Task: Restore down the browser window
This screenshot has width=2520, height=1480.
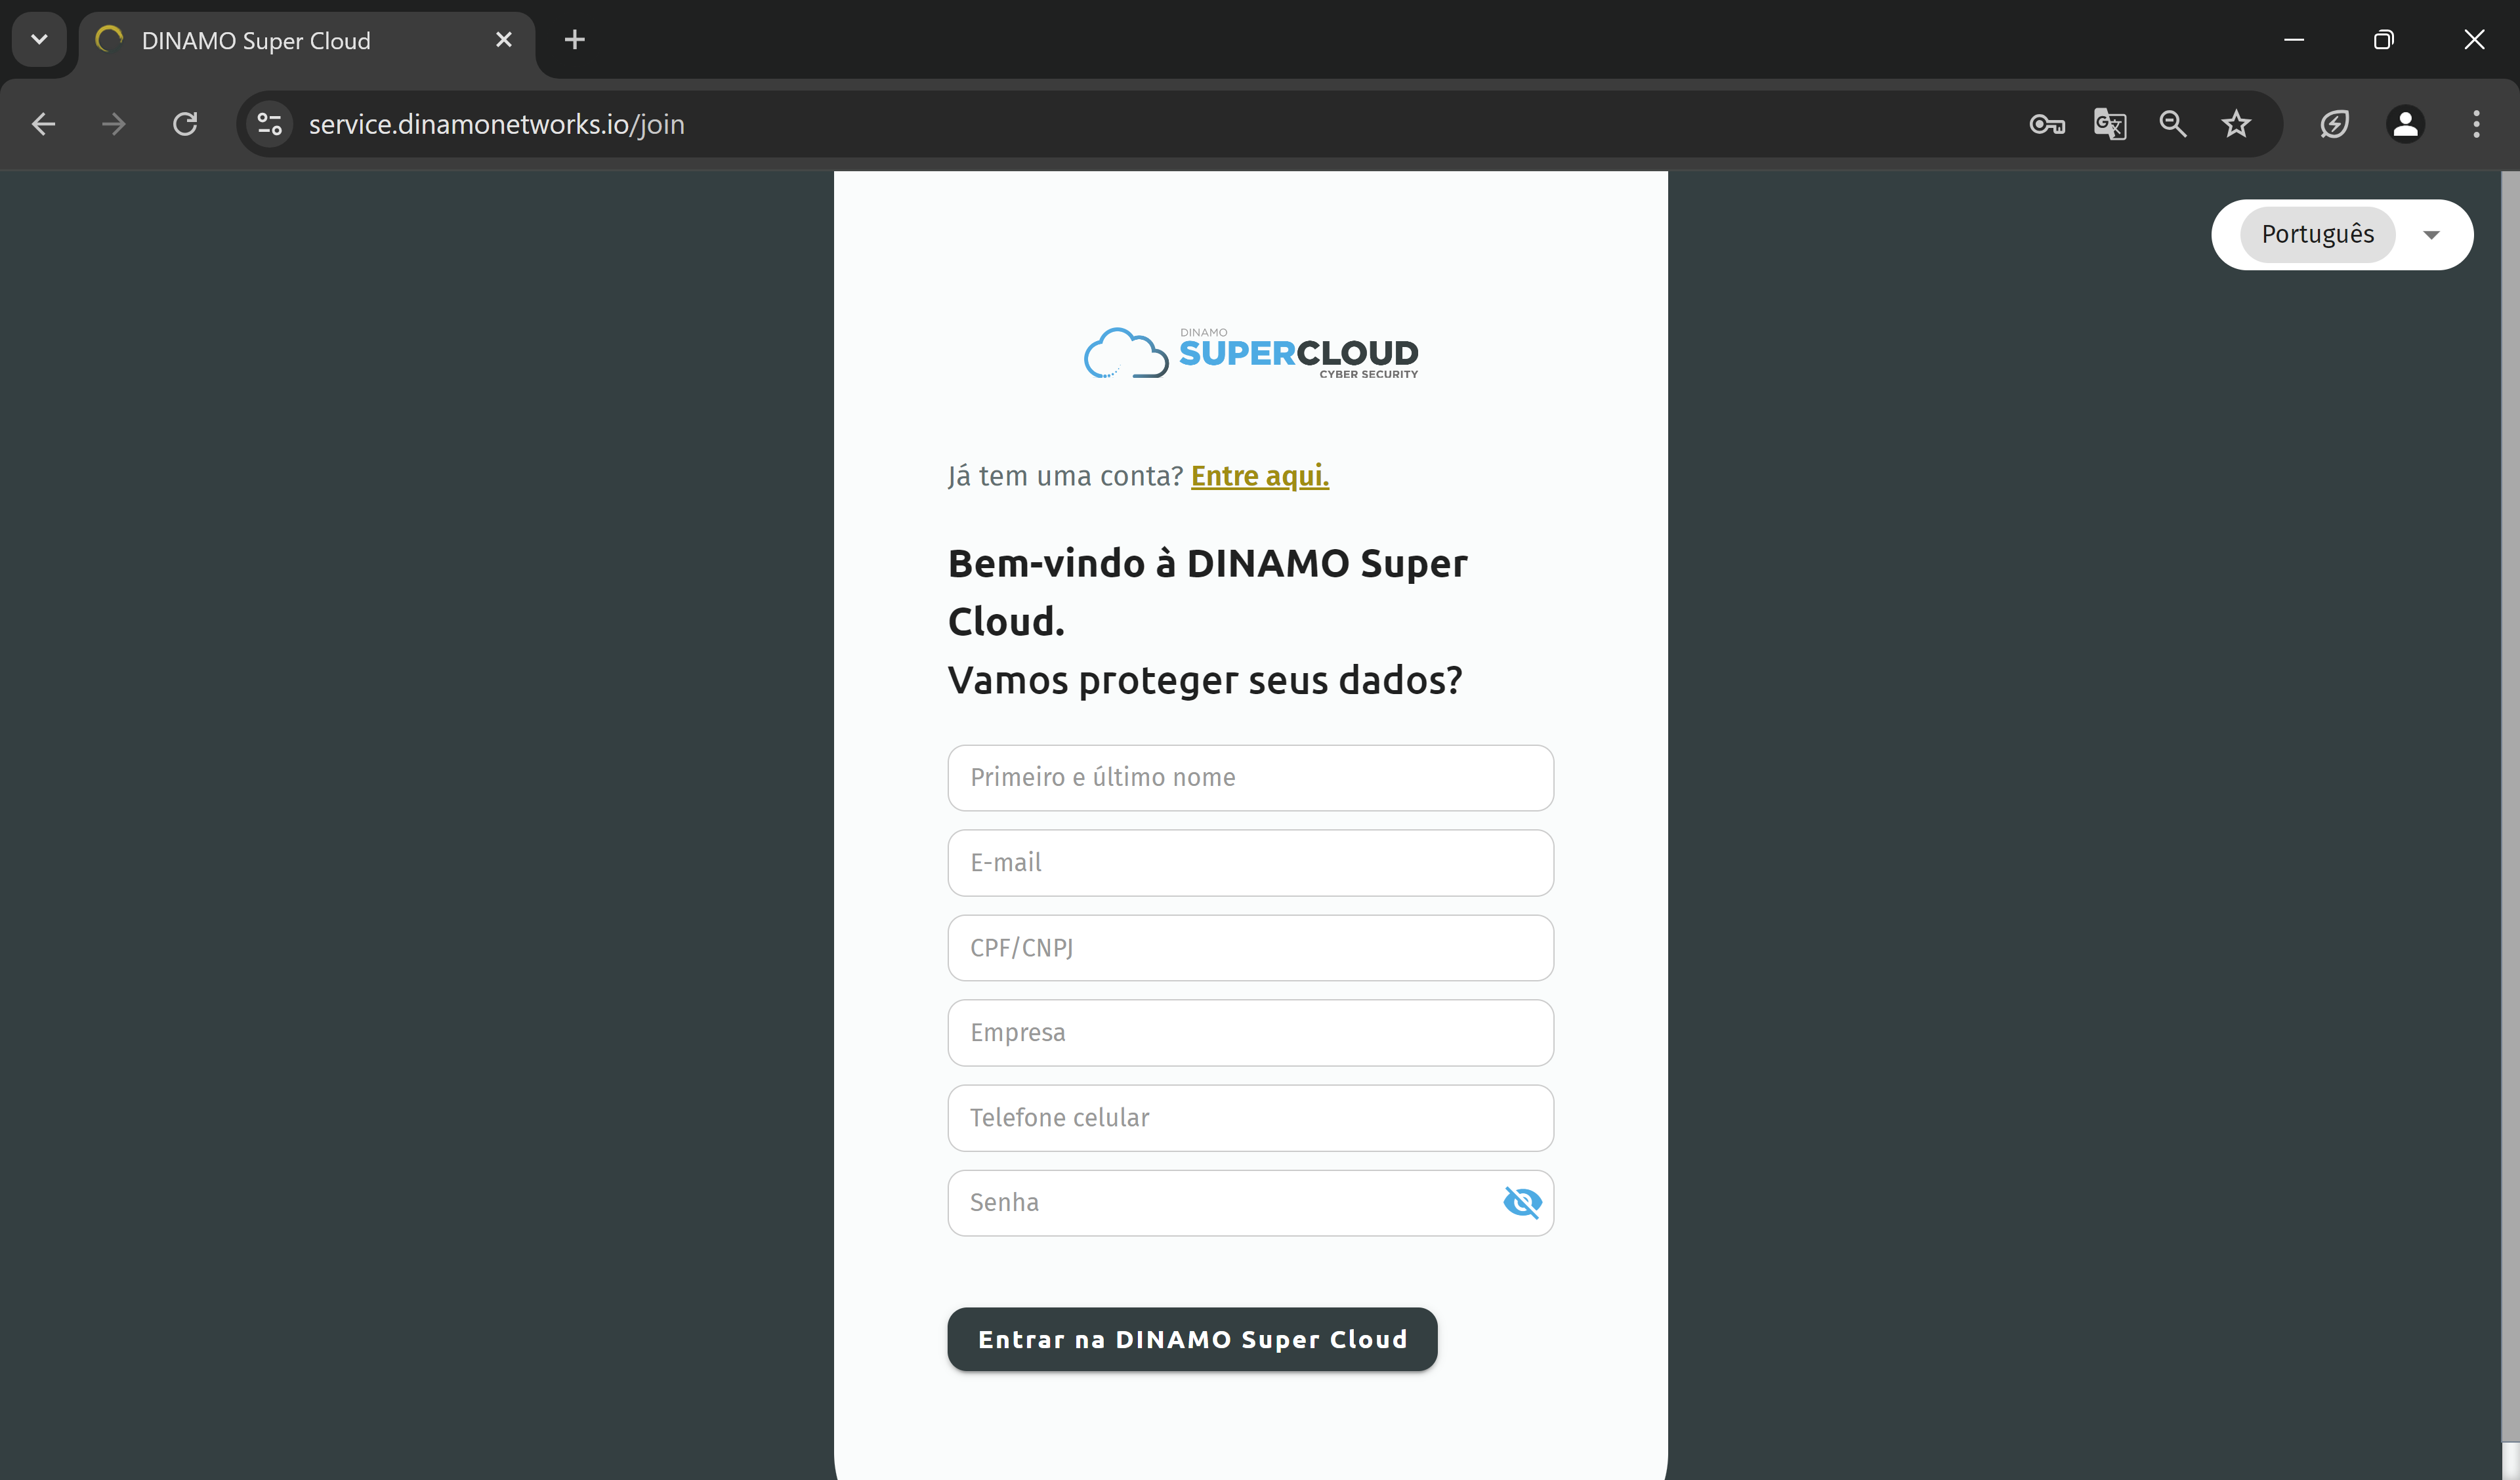Action: pyautogui.click(x=2384, y=40)
